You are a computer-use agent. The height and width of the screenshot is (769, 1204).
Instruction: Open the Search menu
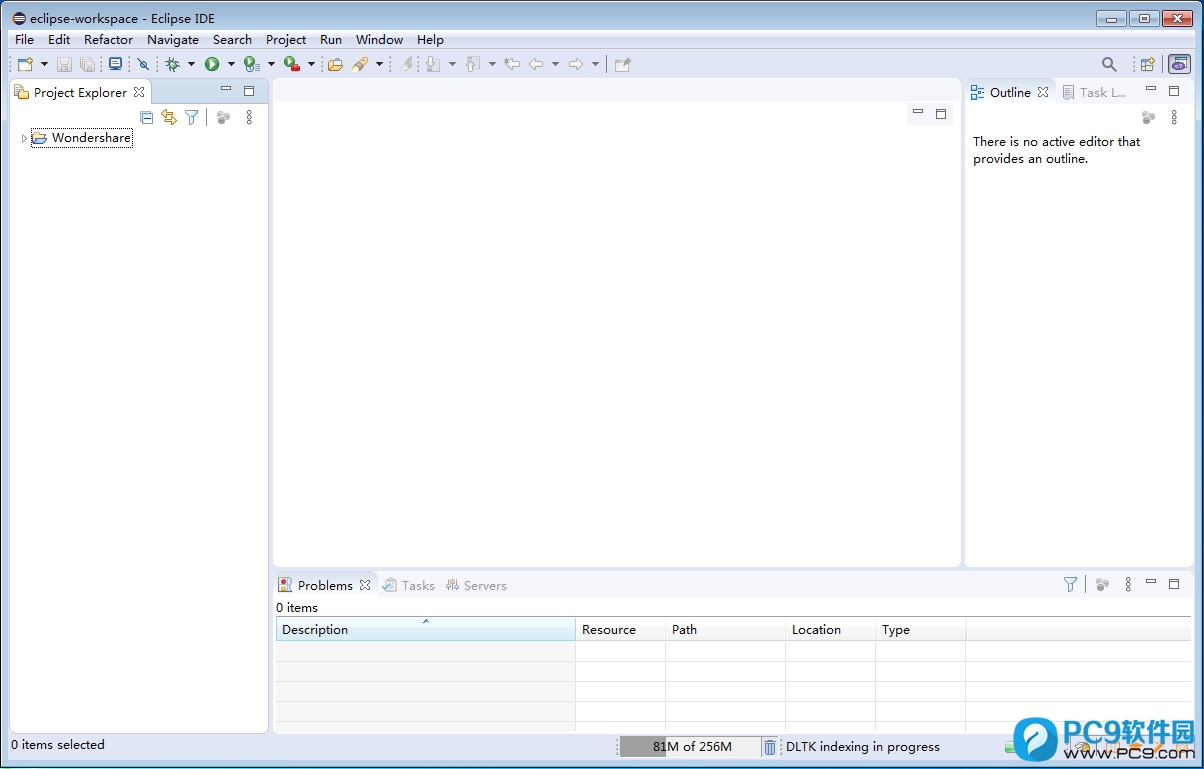(232, 40)
